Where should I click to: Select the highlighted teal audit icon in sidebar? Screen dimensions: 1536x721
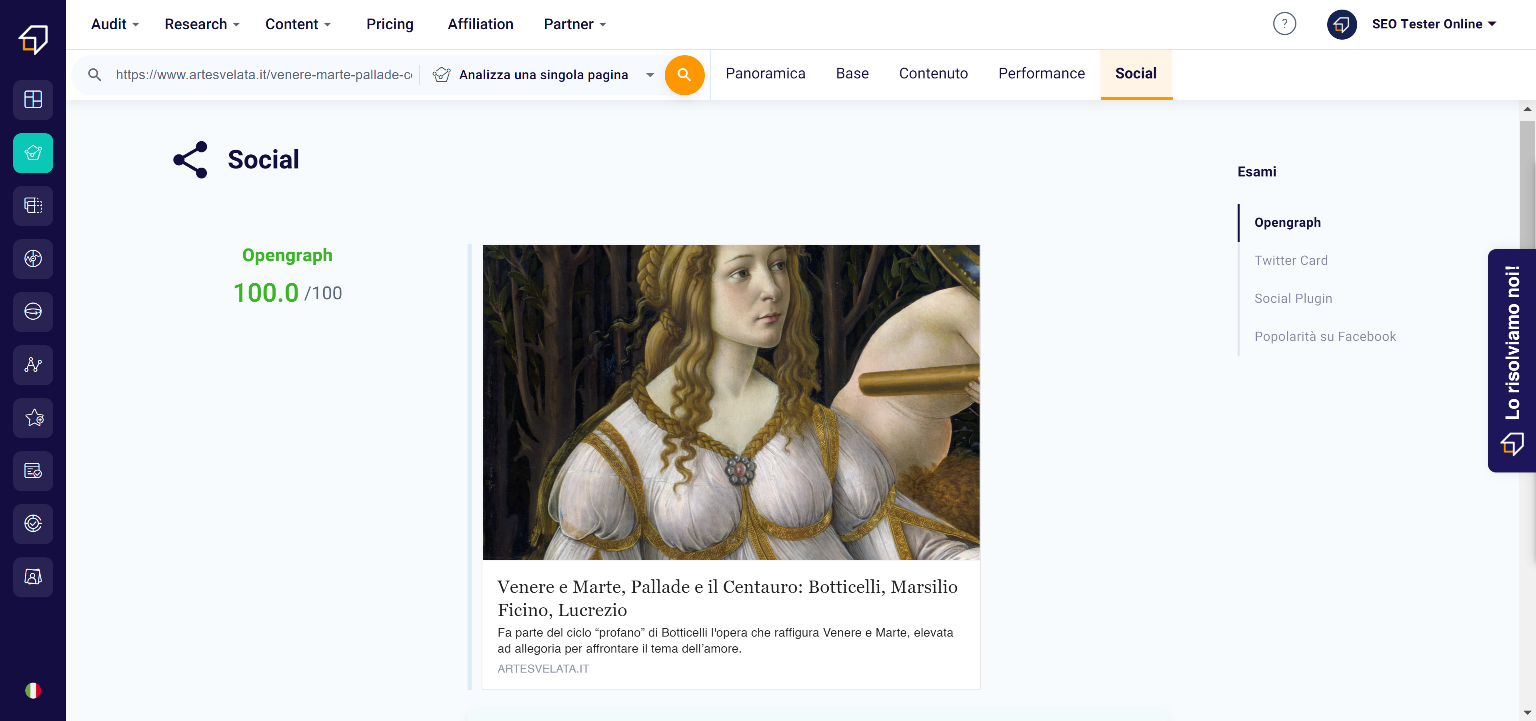(33, 153)
